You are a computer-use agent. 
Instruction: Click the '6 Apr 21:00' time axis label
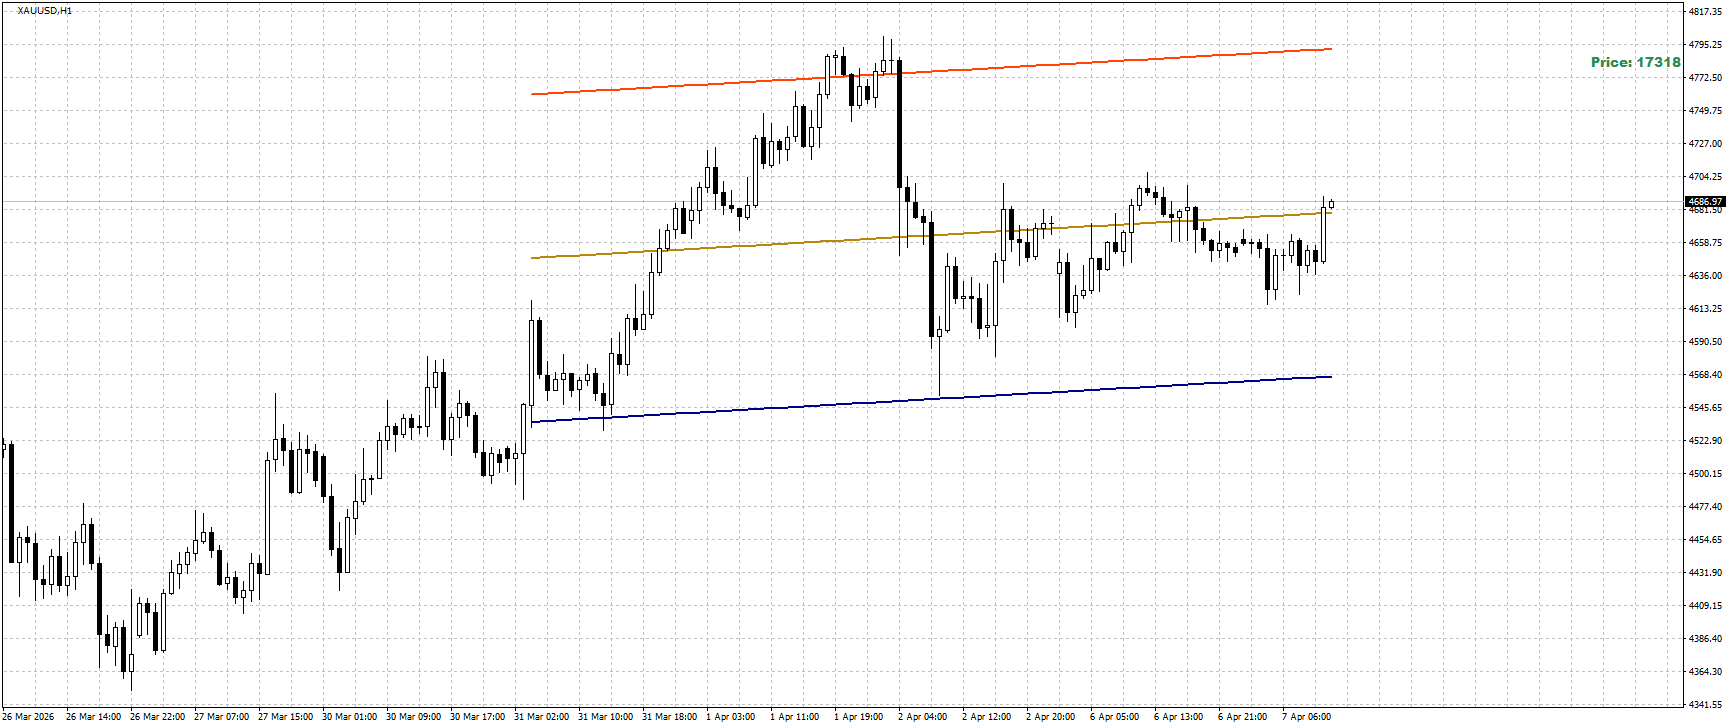(x=1244, y=717)
